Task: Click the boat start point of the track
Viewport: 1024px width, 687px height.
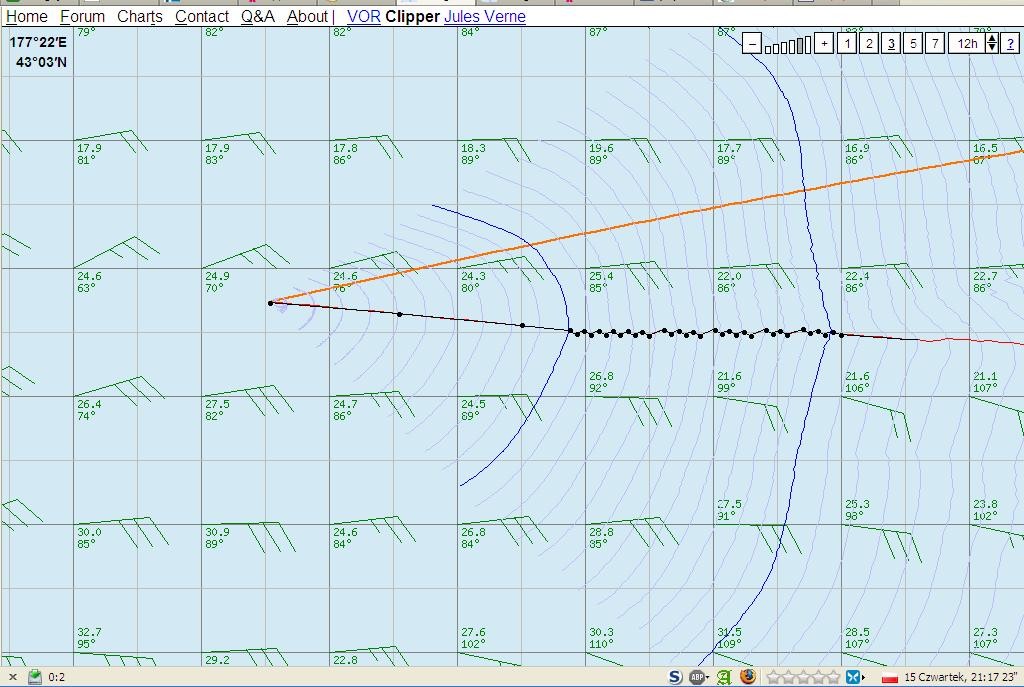Action: [270, 303]
